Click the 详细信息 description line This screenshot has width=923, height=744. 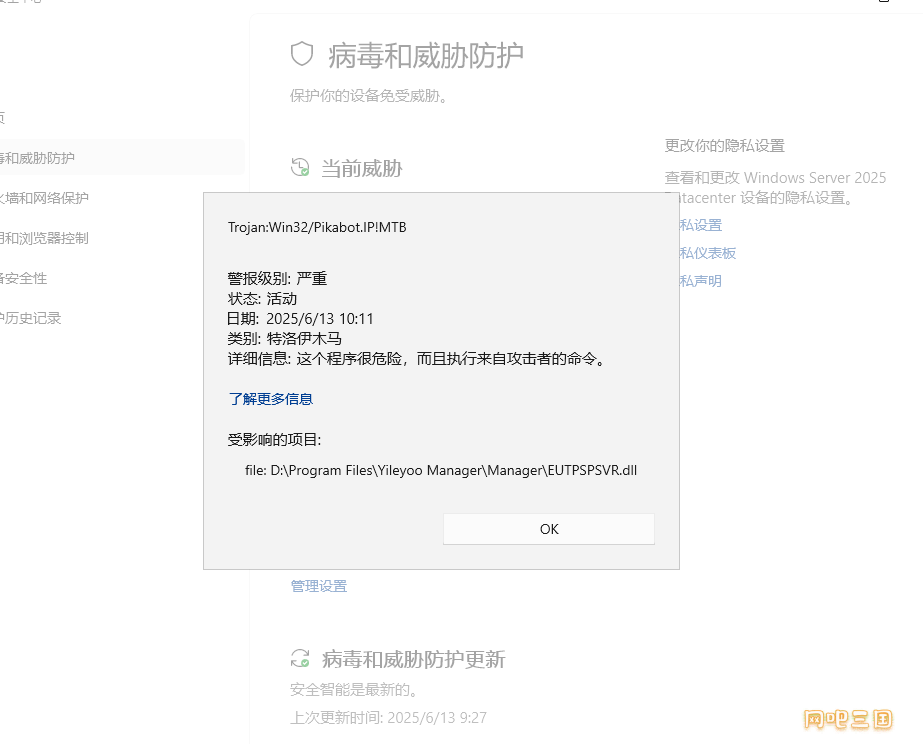[417, 358]
